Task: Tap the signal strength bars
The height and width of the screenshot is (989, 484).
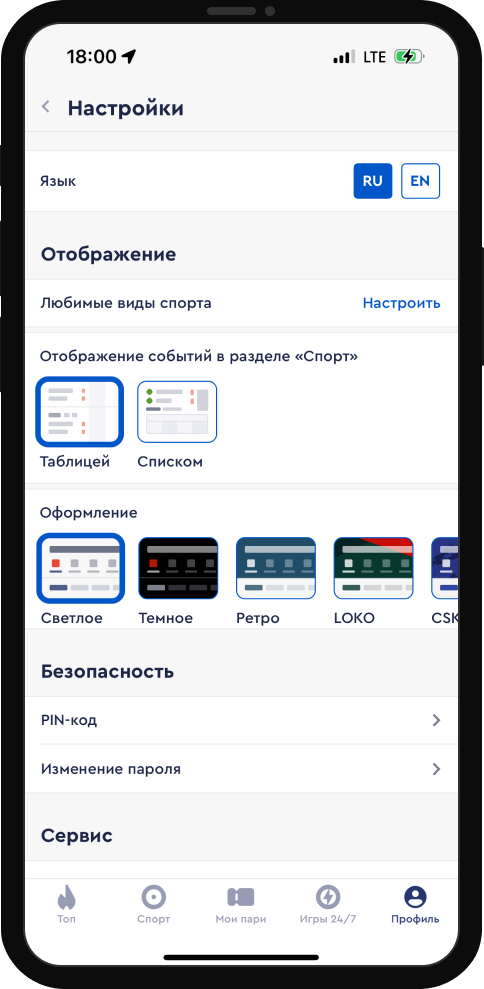Action: point(344,57)
